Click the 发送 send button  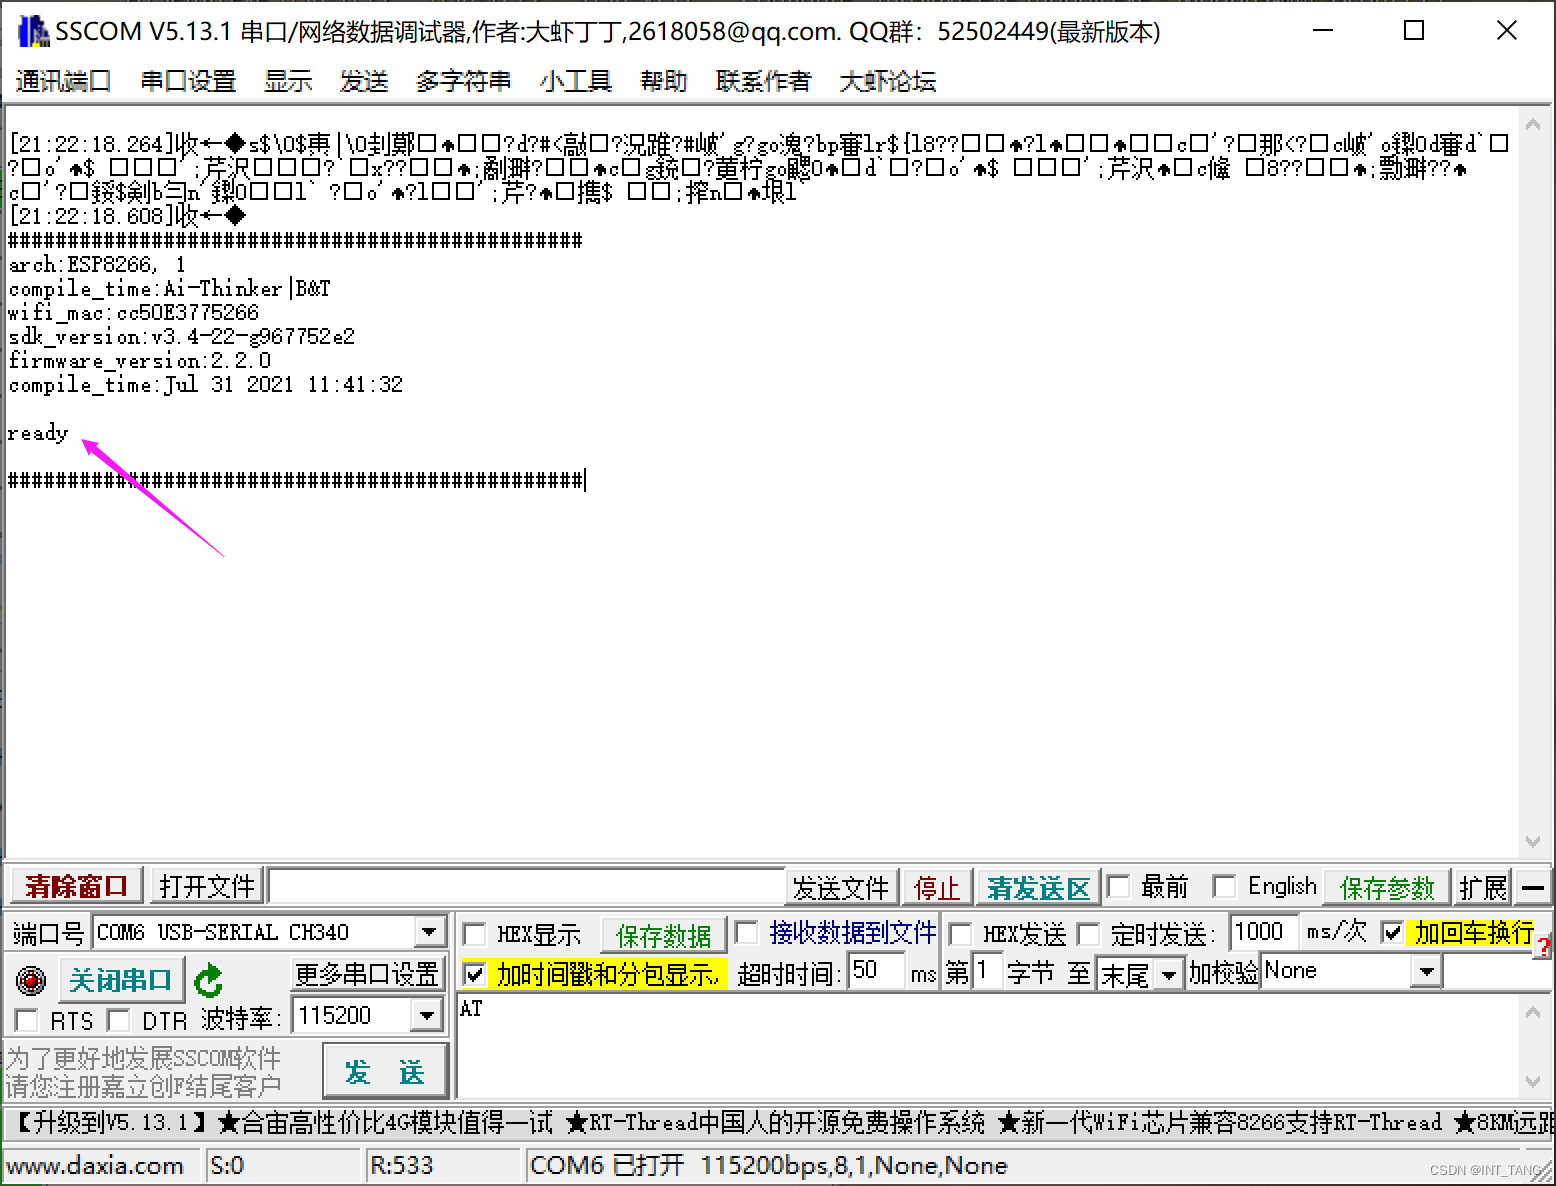[x=385, y=1071]
